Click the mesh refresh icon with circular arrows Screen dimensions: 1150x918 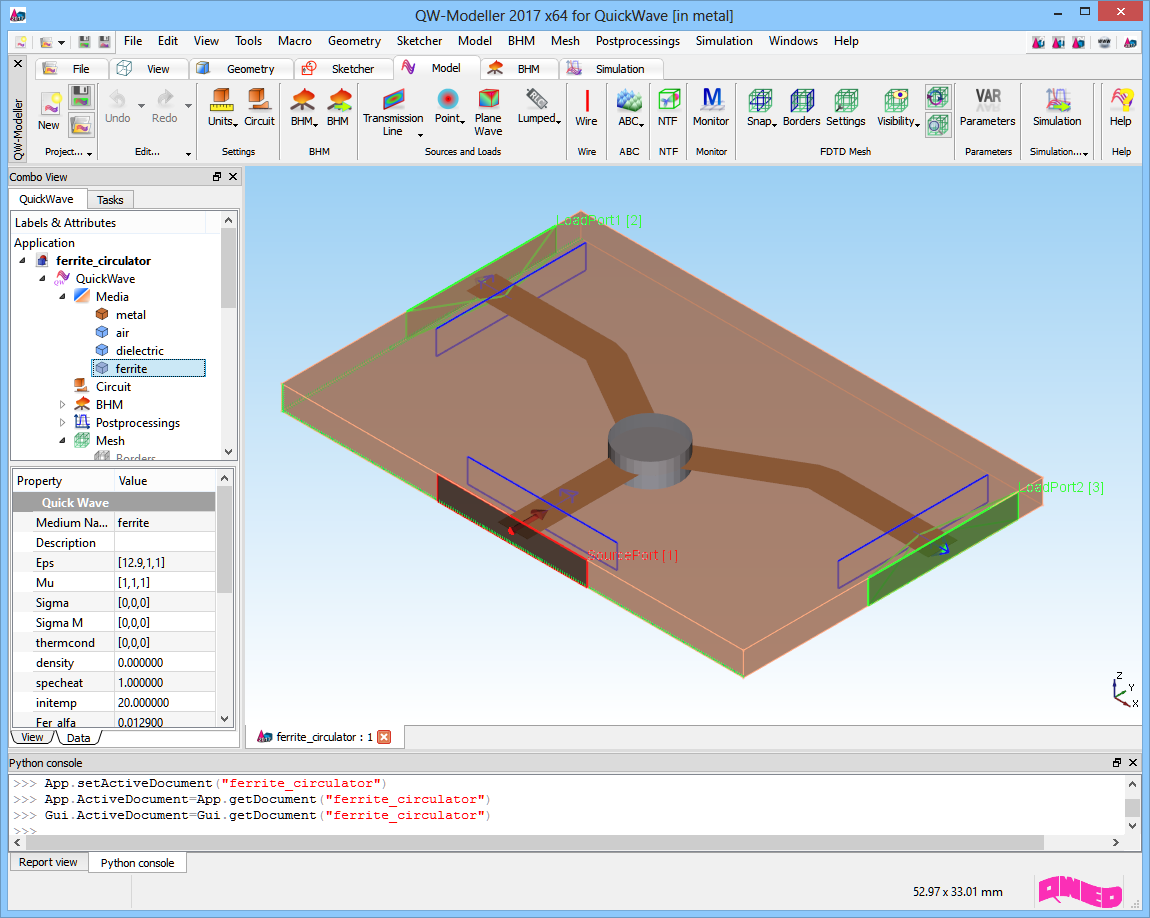(x=938, y=98)
